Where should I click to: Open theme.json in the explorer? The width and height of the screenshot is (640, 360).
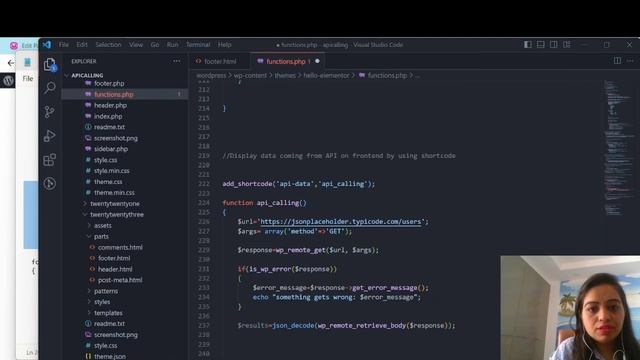pyautogui.click(x=110, y=356)
